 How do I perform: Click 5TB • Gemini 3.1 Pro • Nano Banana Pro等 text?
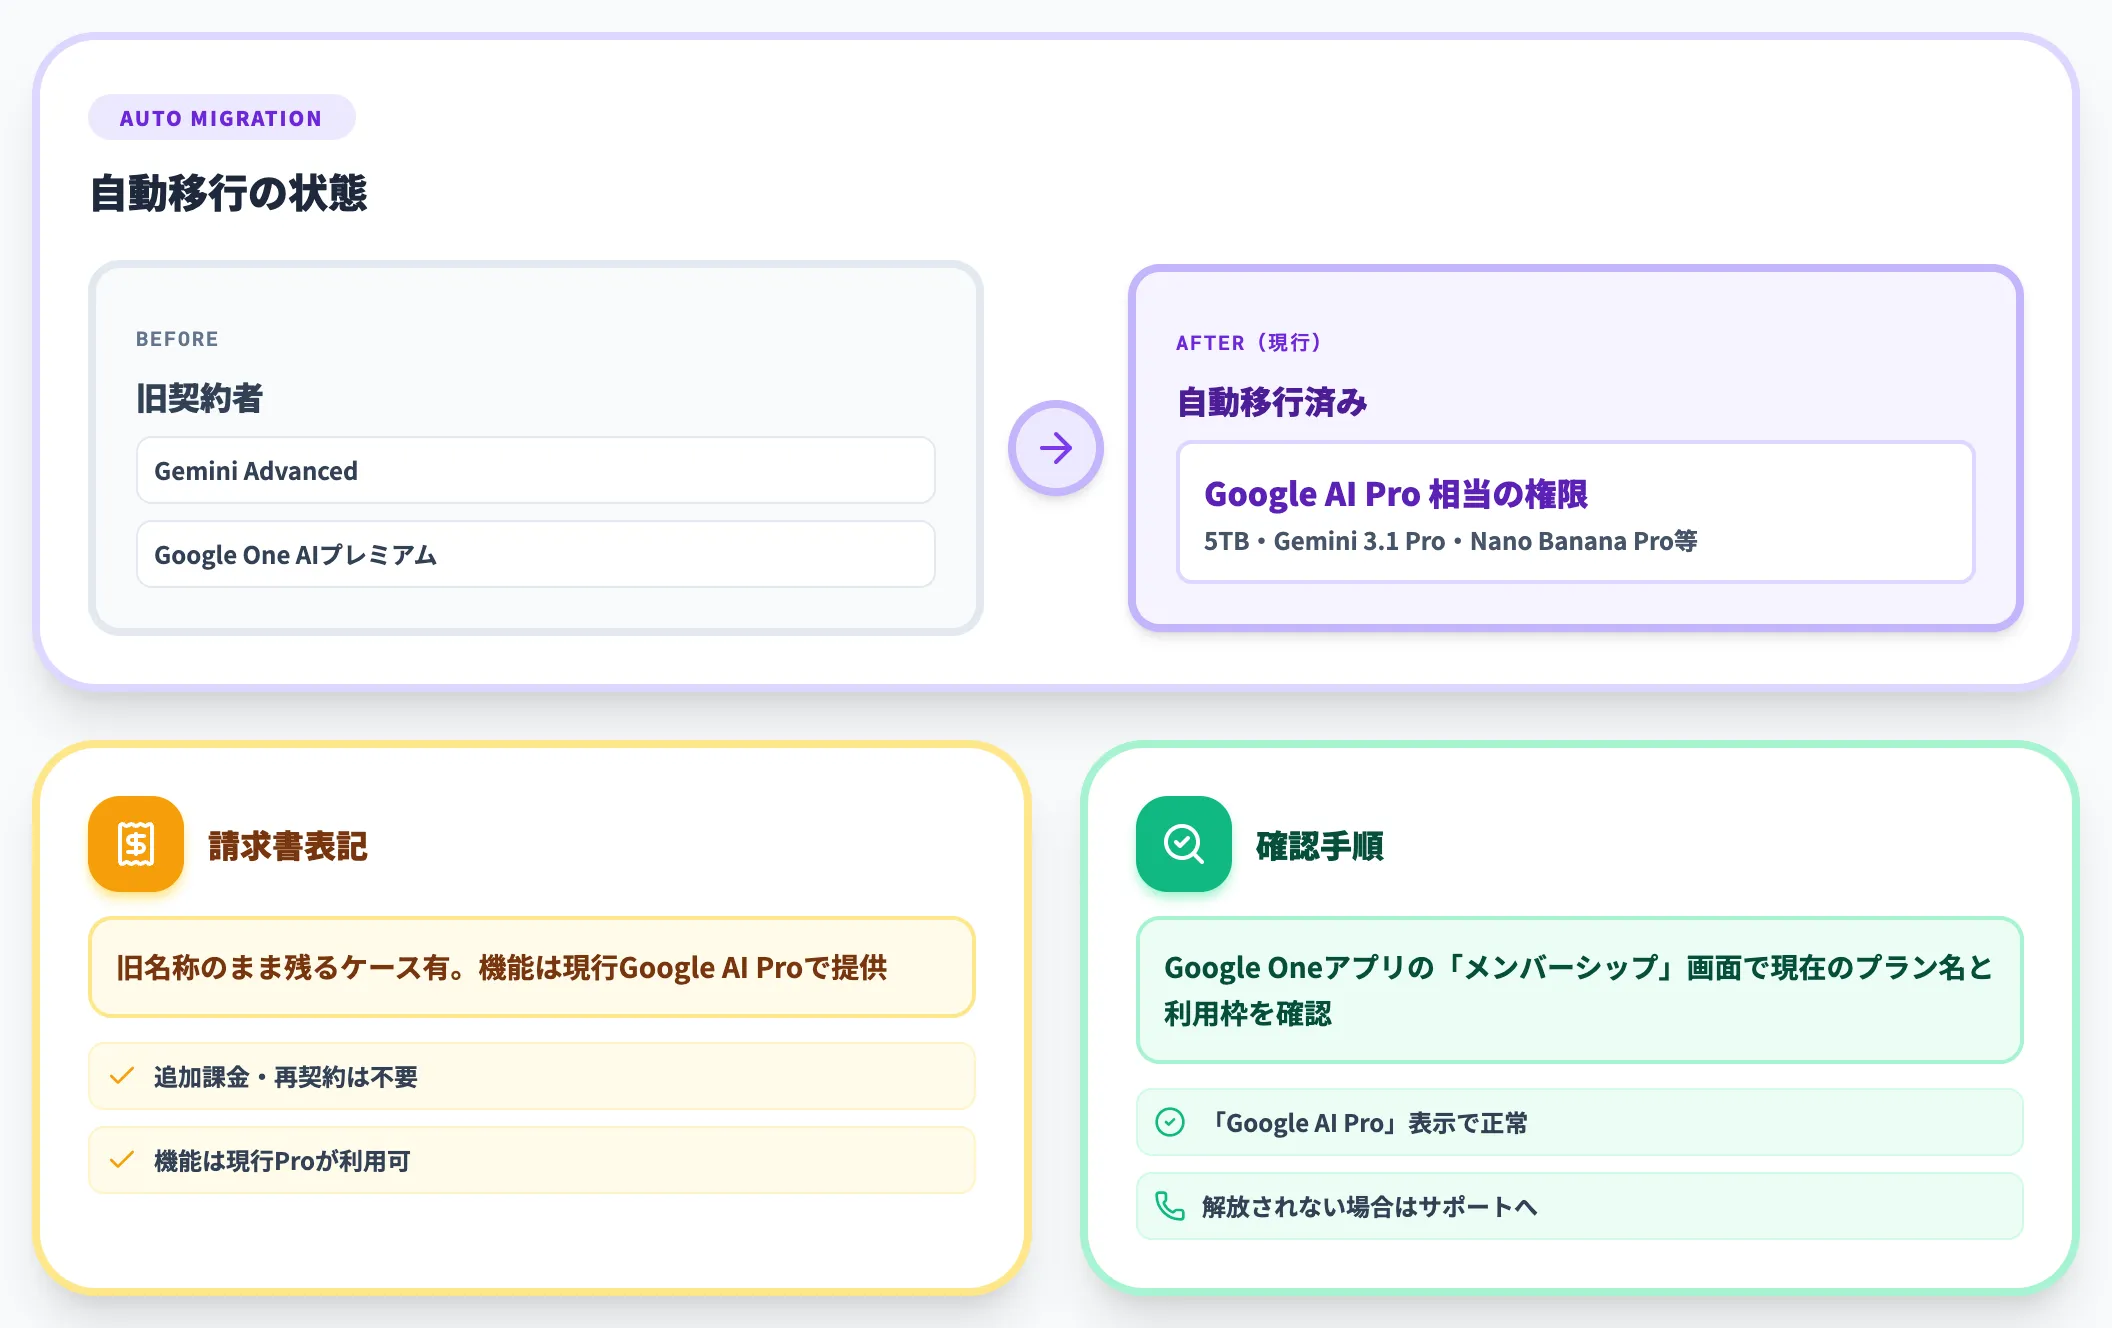click(1450, 541)
